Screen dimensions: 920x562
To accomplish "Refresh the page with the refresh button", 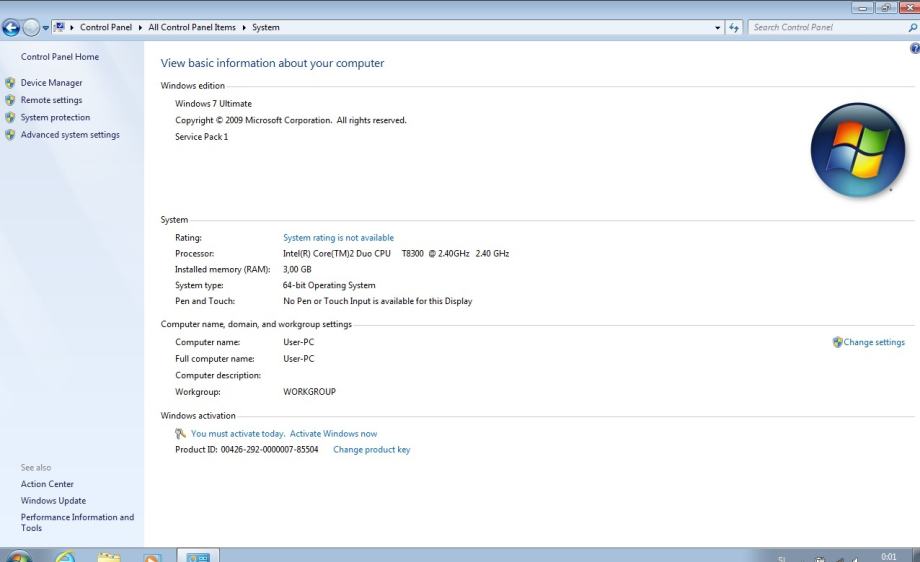I will coord(734,28).
